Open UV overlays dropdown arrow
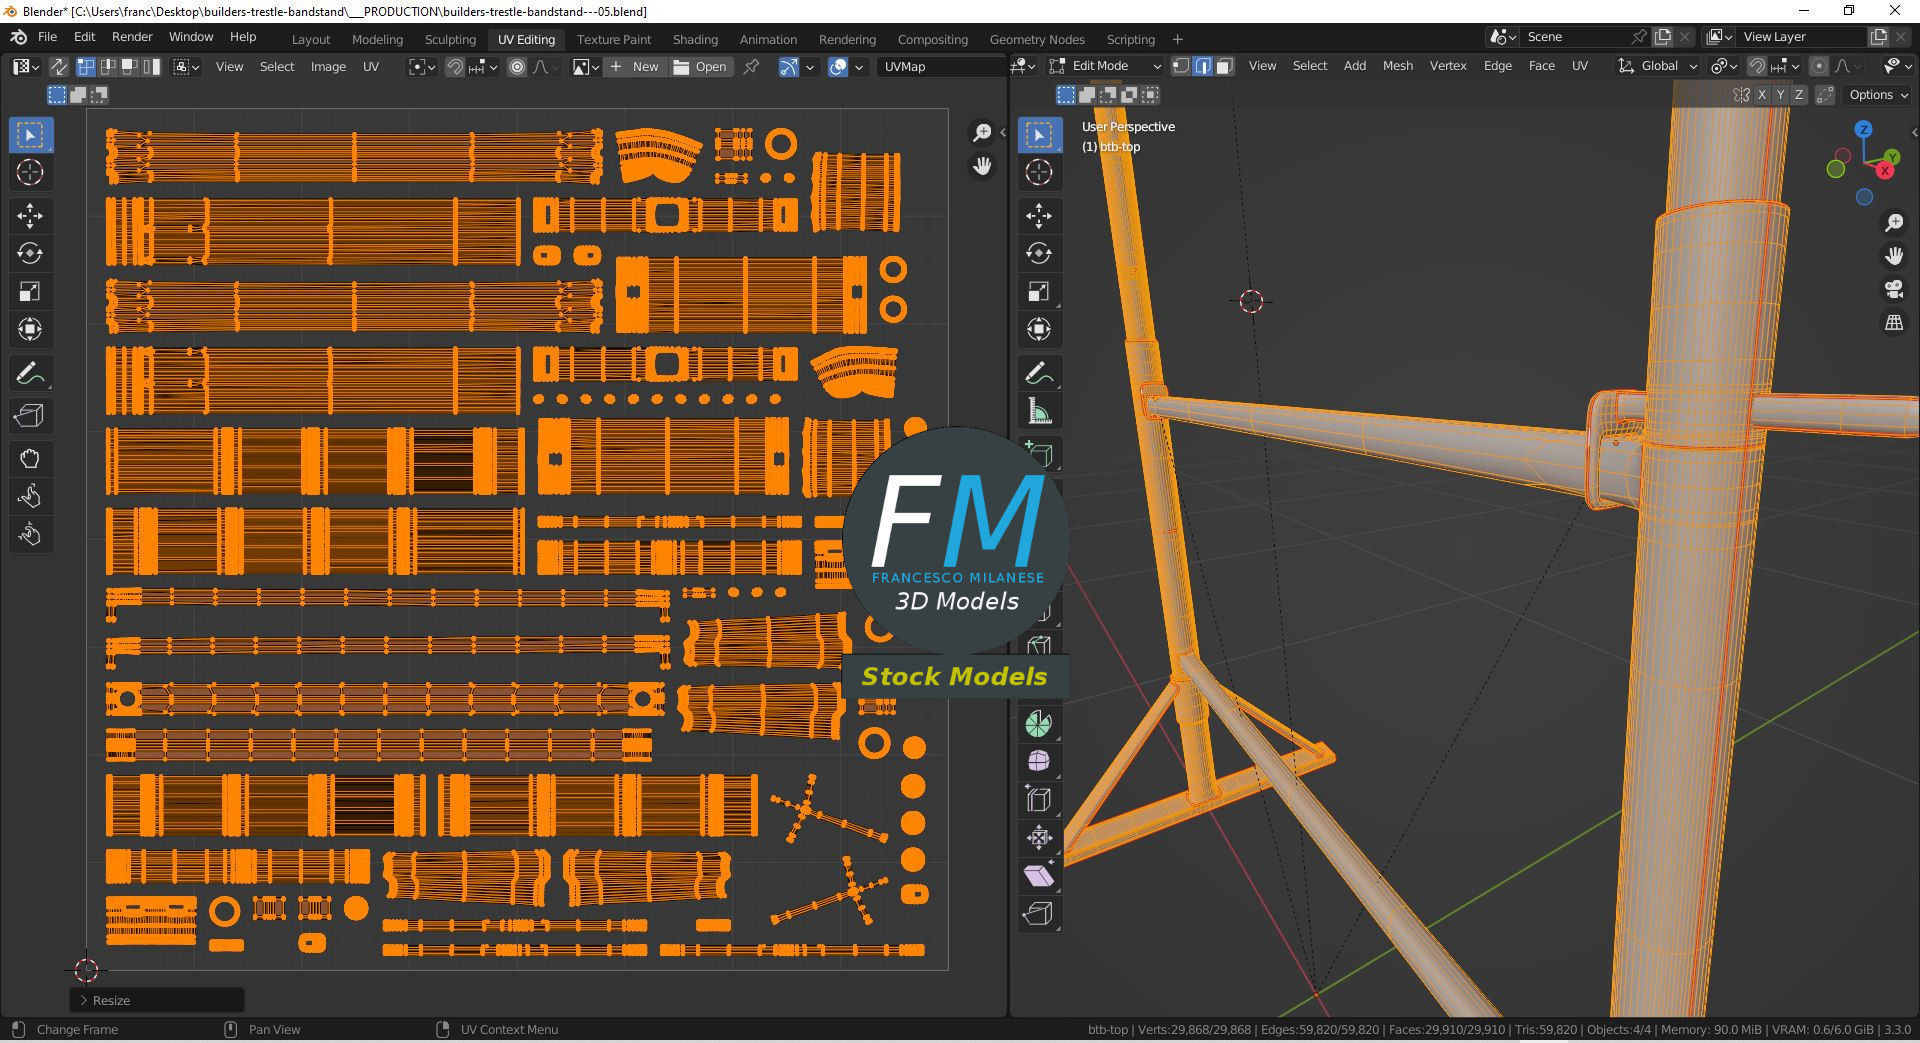 point(859,67)
